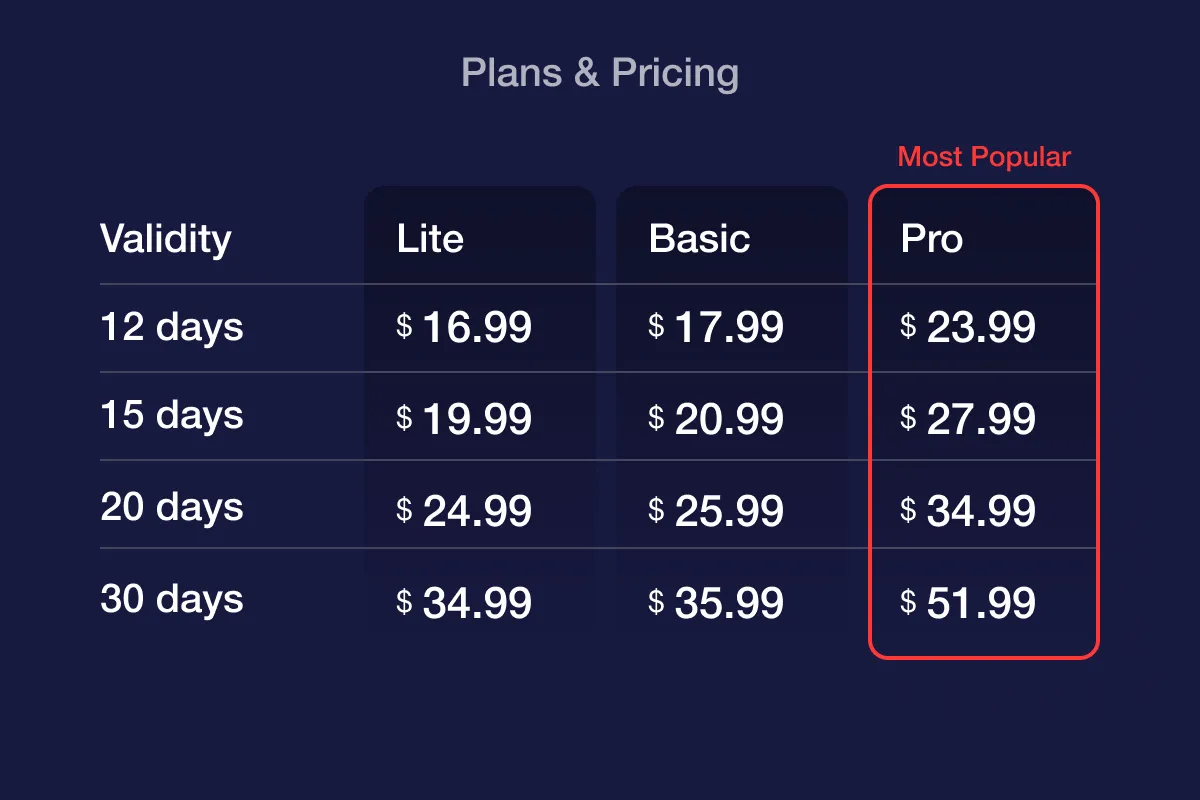Pick the Lite 15 days $19.99 option

(464, 419)
